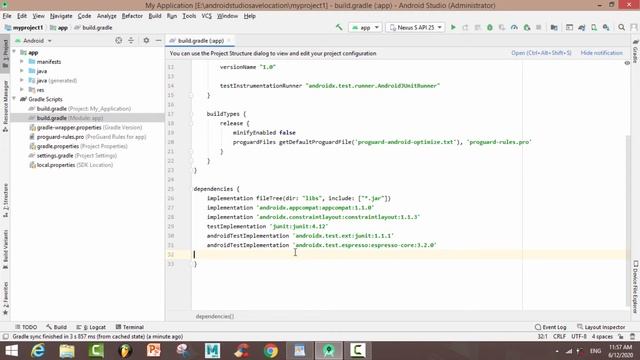Click the Run Anything toolbar icon
Screen dimensions: 640x360
point(569,27)
